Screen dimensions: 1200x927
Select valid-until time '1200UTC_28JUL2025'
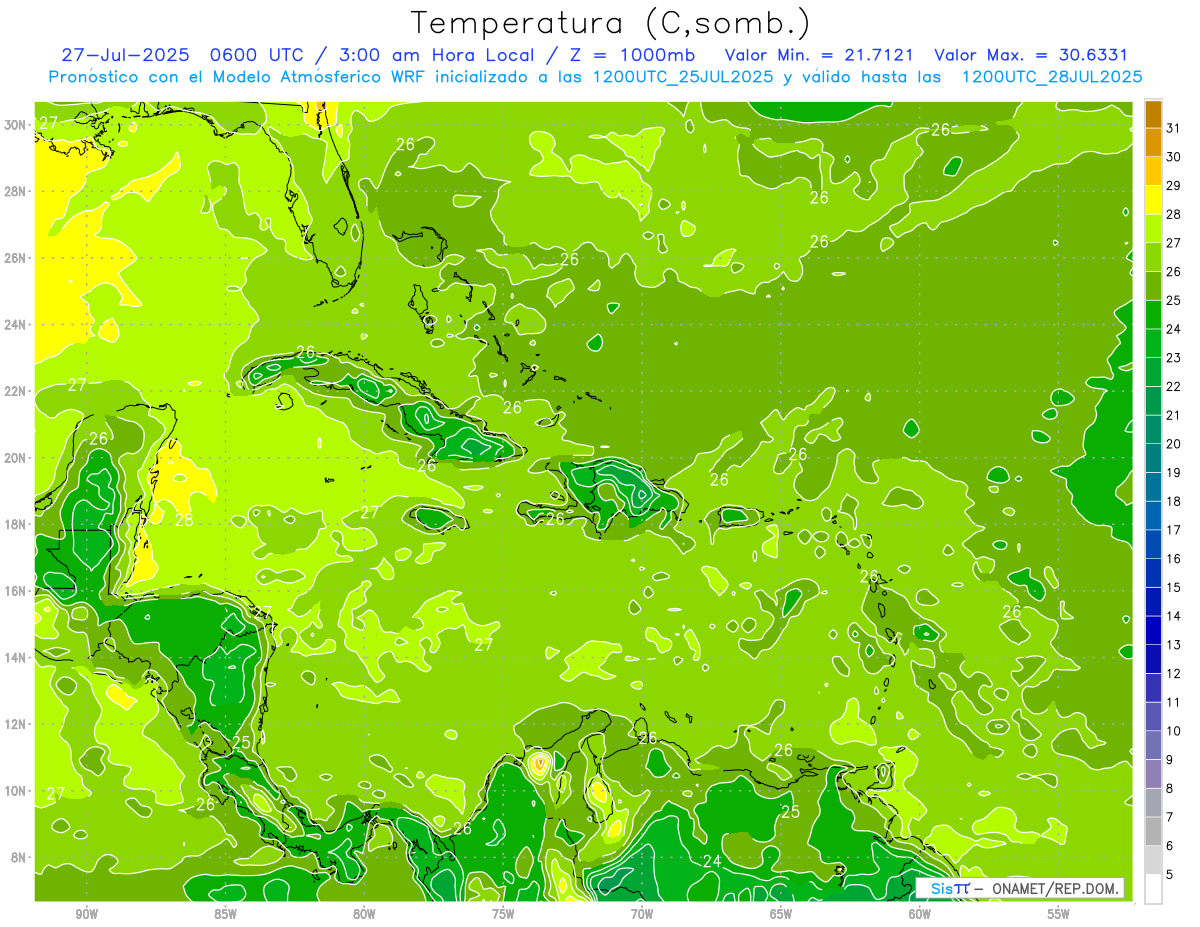pos(1052,76)
